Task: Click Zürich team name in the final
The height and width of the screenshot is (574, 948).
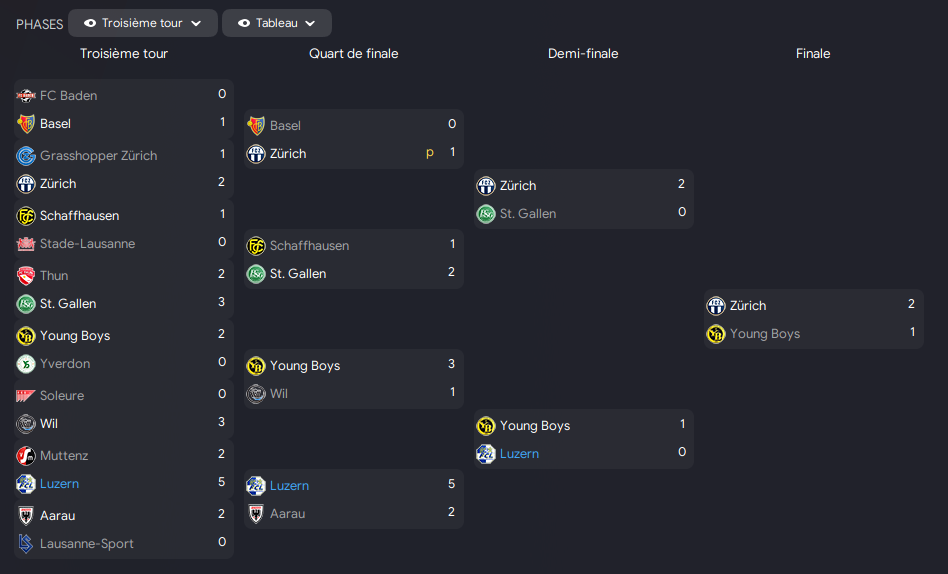Action: pos(748,306)
